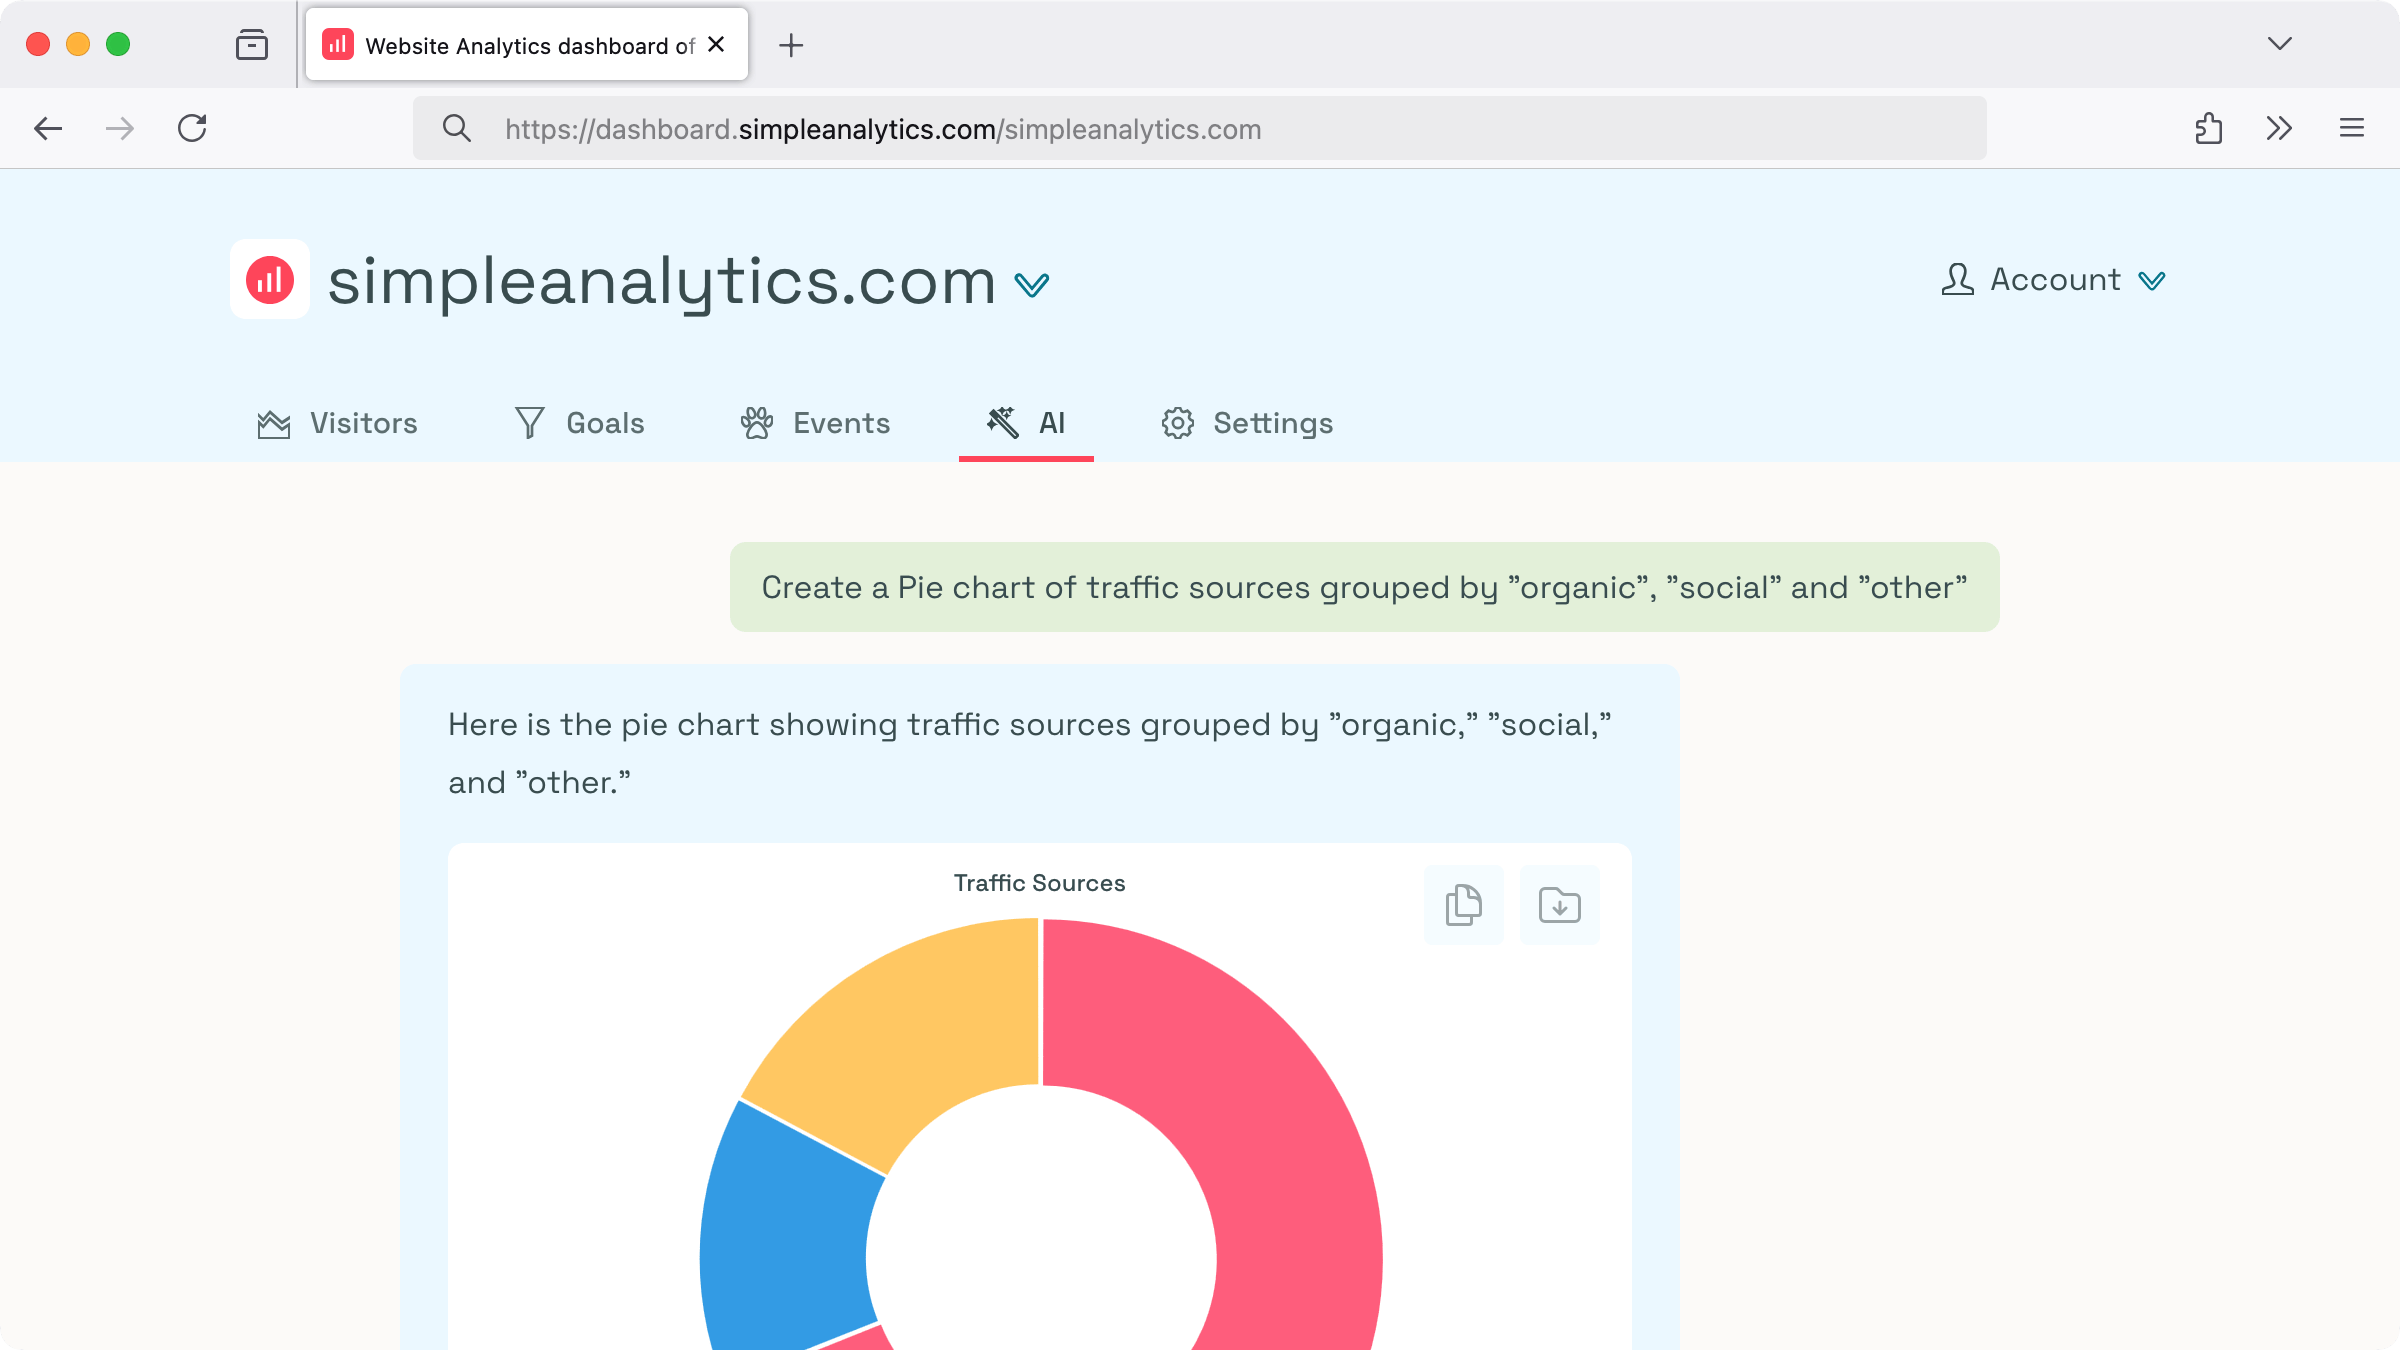Switch to the Visitors tab
Viewport: 2400px width, 1350px height.
(337, 423)
